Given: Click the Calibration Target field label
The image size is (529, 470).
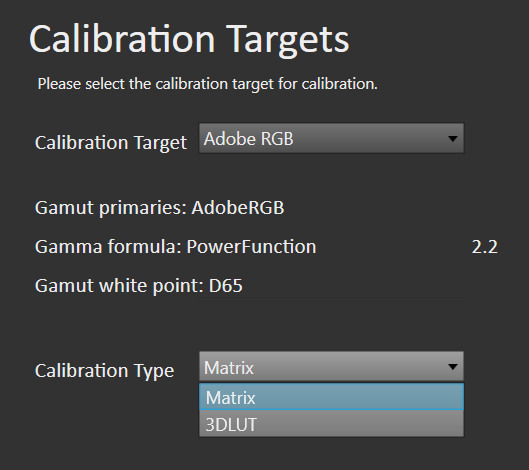Looking at the screenshot, I should coord(111,142).
